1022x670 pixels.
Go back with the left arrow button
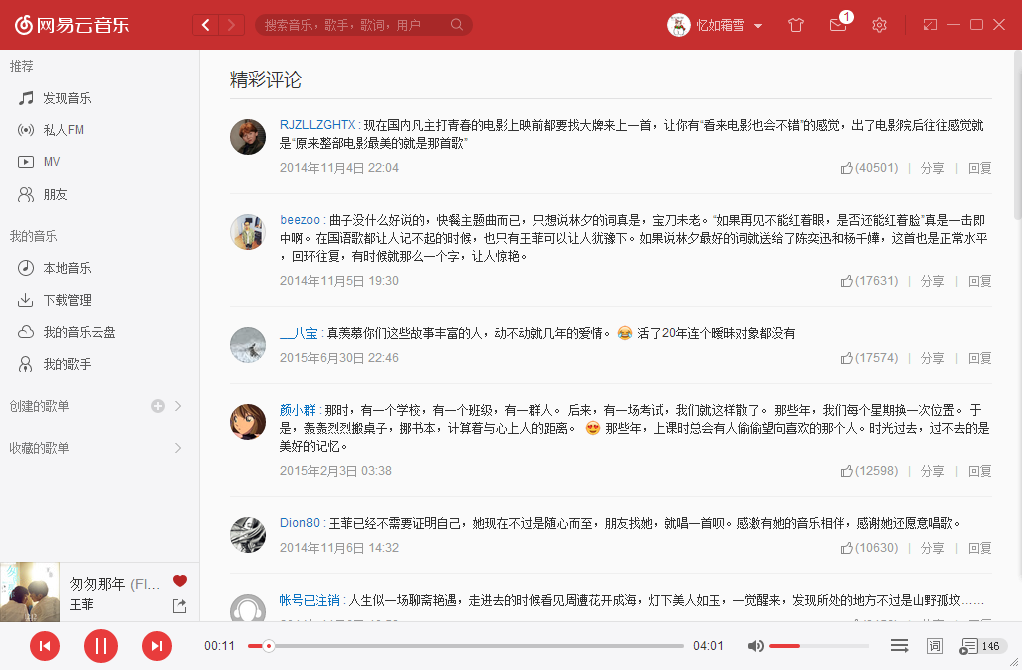pyautogui.click(x=205, y=25)
